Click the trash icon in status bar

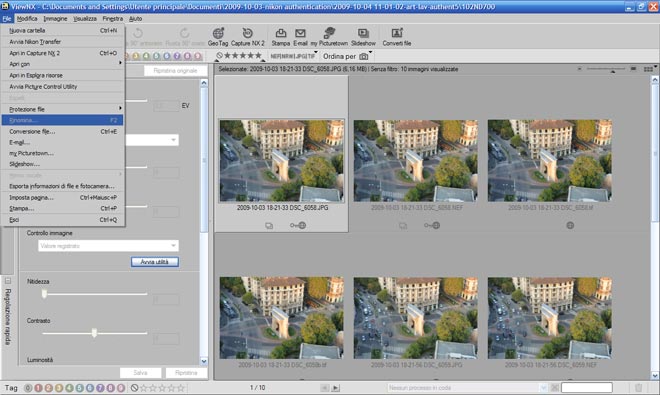[x=638, y=387]
